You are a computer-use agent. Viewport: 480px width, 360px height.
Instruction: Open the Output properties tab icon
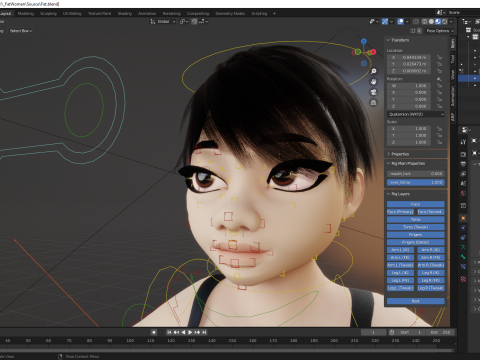(x=463, y=164)
